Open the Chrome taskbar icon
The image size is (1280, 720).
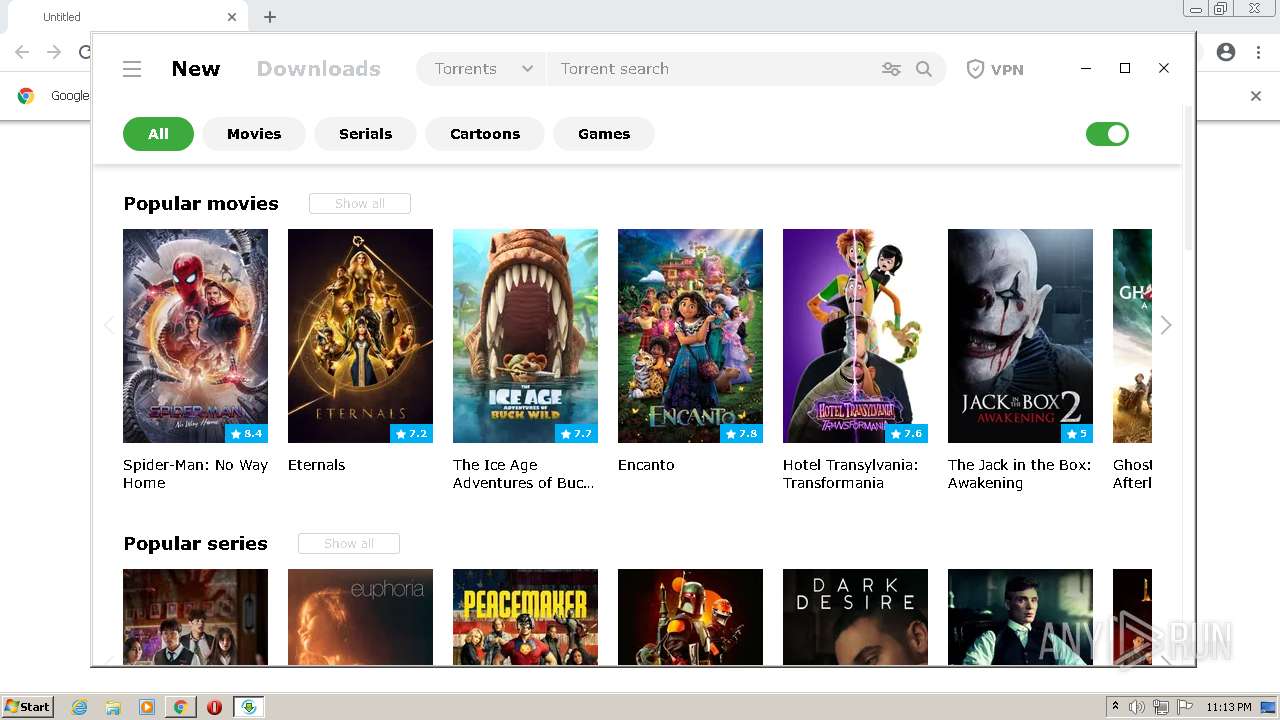[x=180, y=707]
